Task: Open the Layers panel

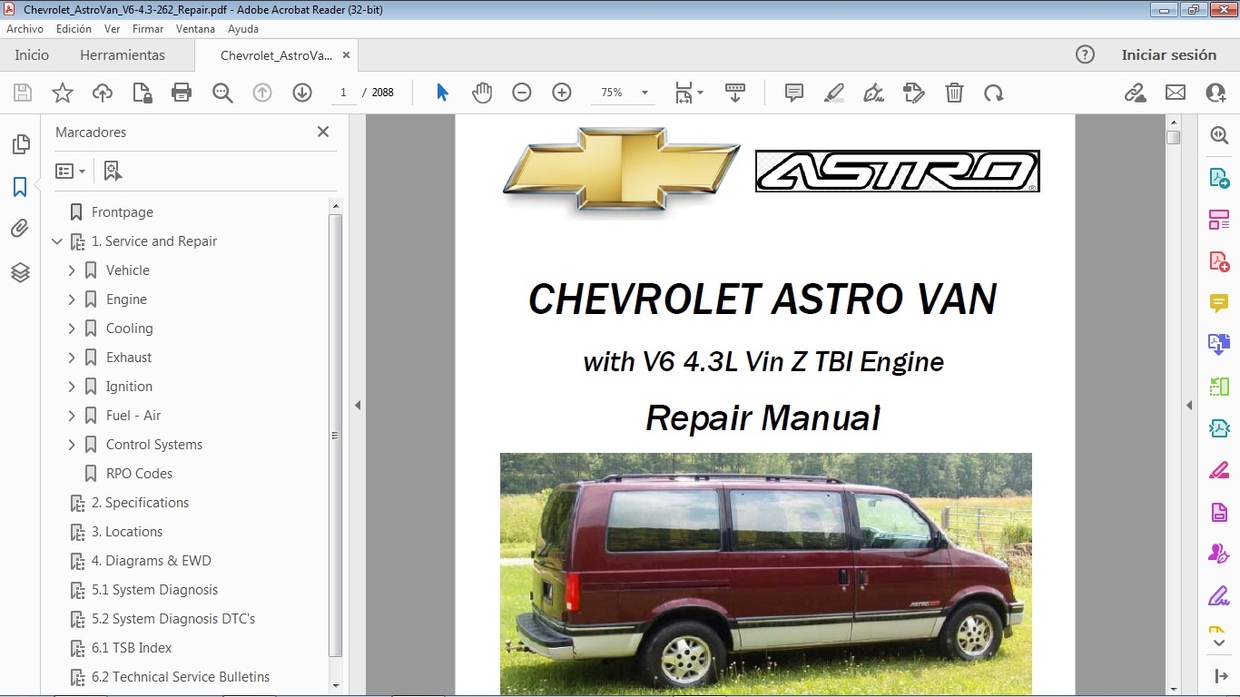Action: coord(21,272)
